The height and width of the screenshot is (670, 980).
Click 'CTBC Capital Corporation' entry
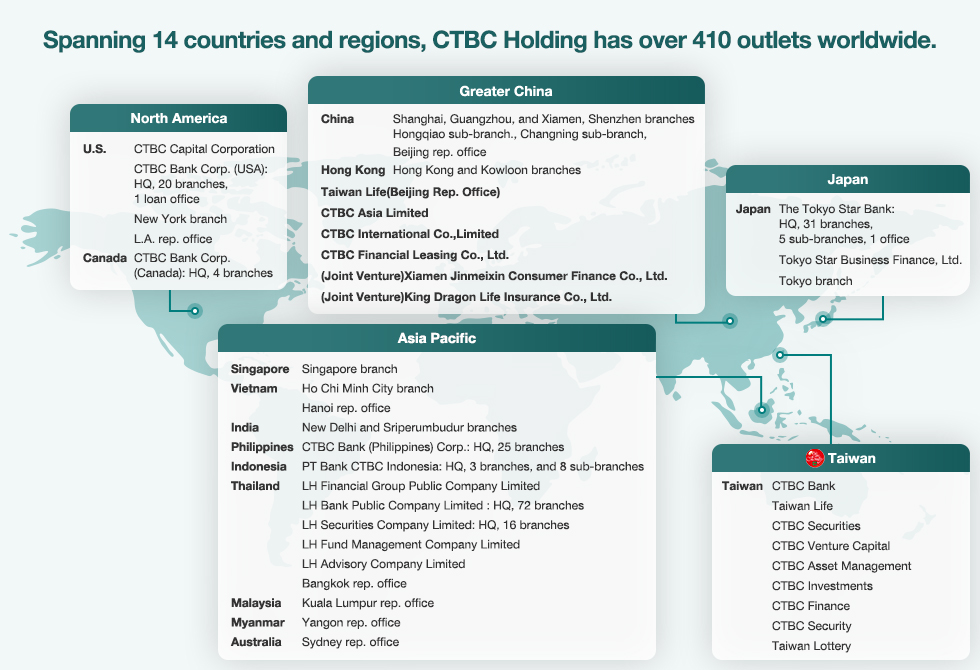tap(204, 149)
